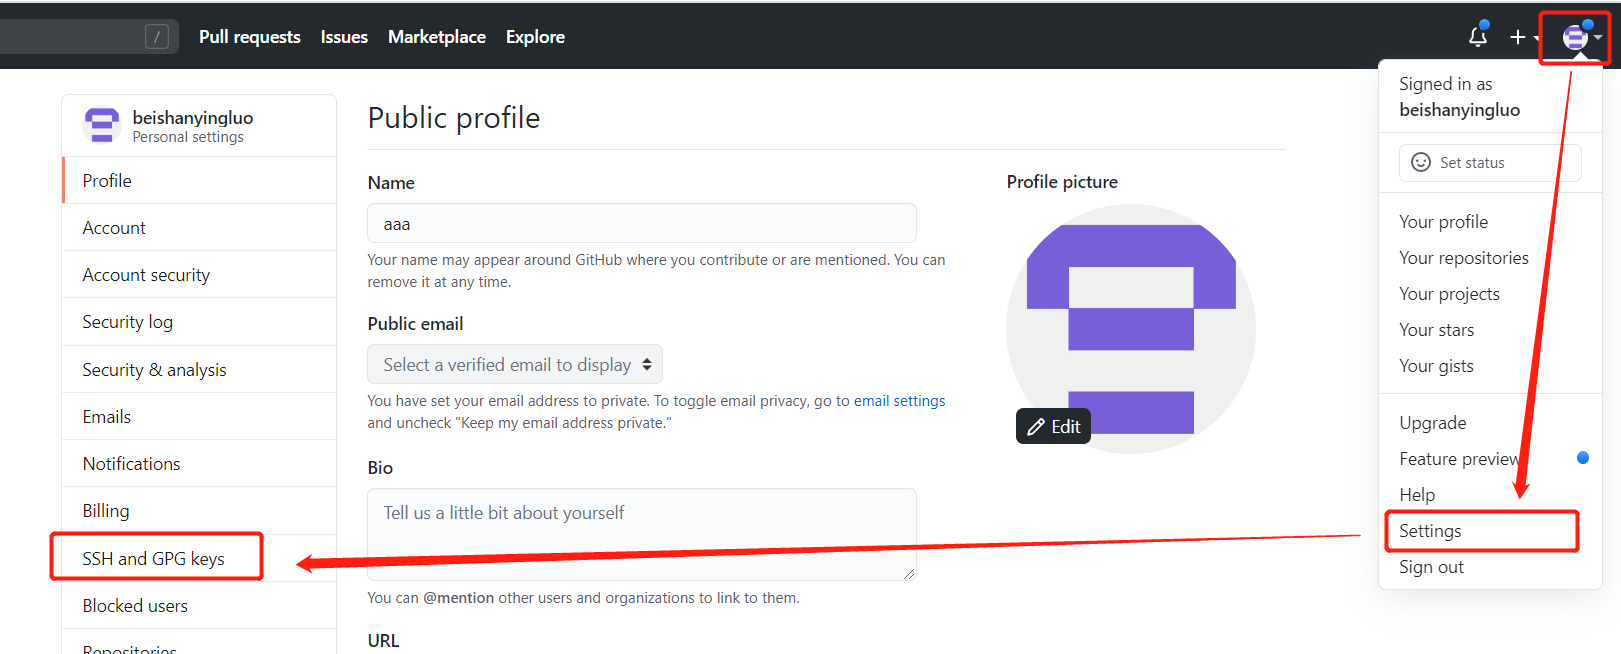Click the search box in header
The height and width of the screenshot is (654, 1621).
click(x=88, y=37)
